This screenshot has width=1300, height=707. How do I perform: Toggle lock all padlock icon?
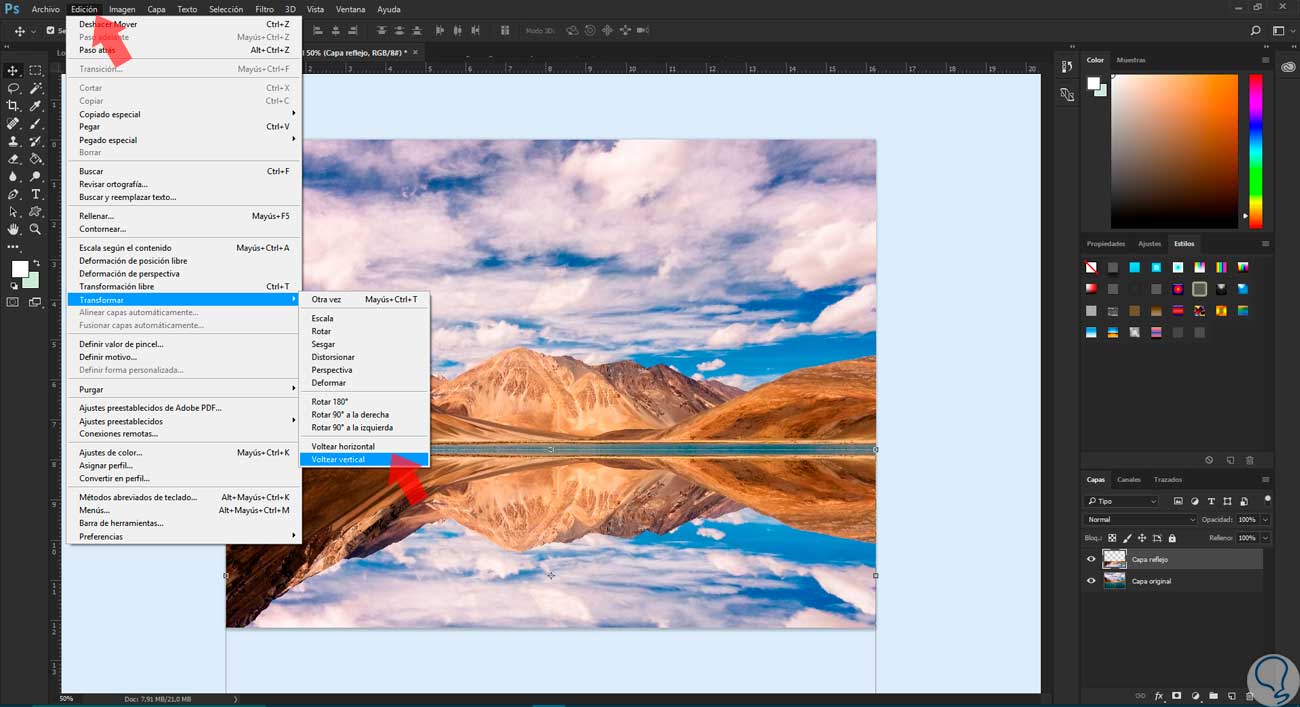point(1172,538)
